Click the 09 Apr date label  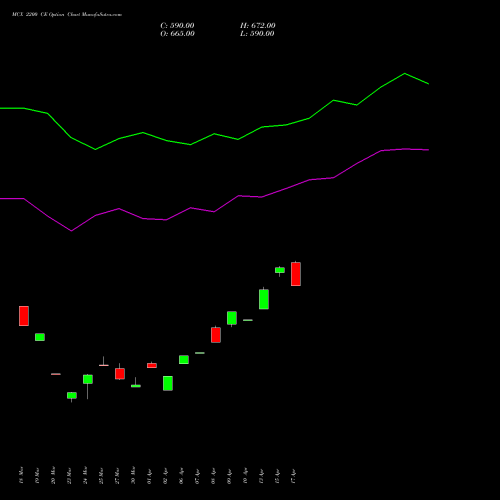[229, 476]
